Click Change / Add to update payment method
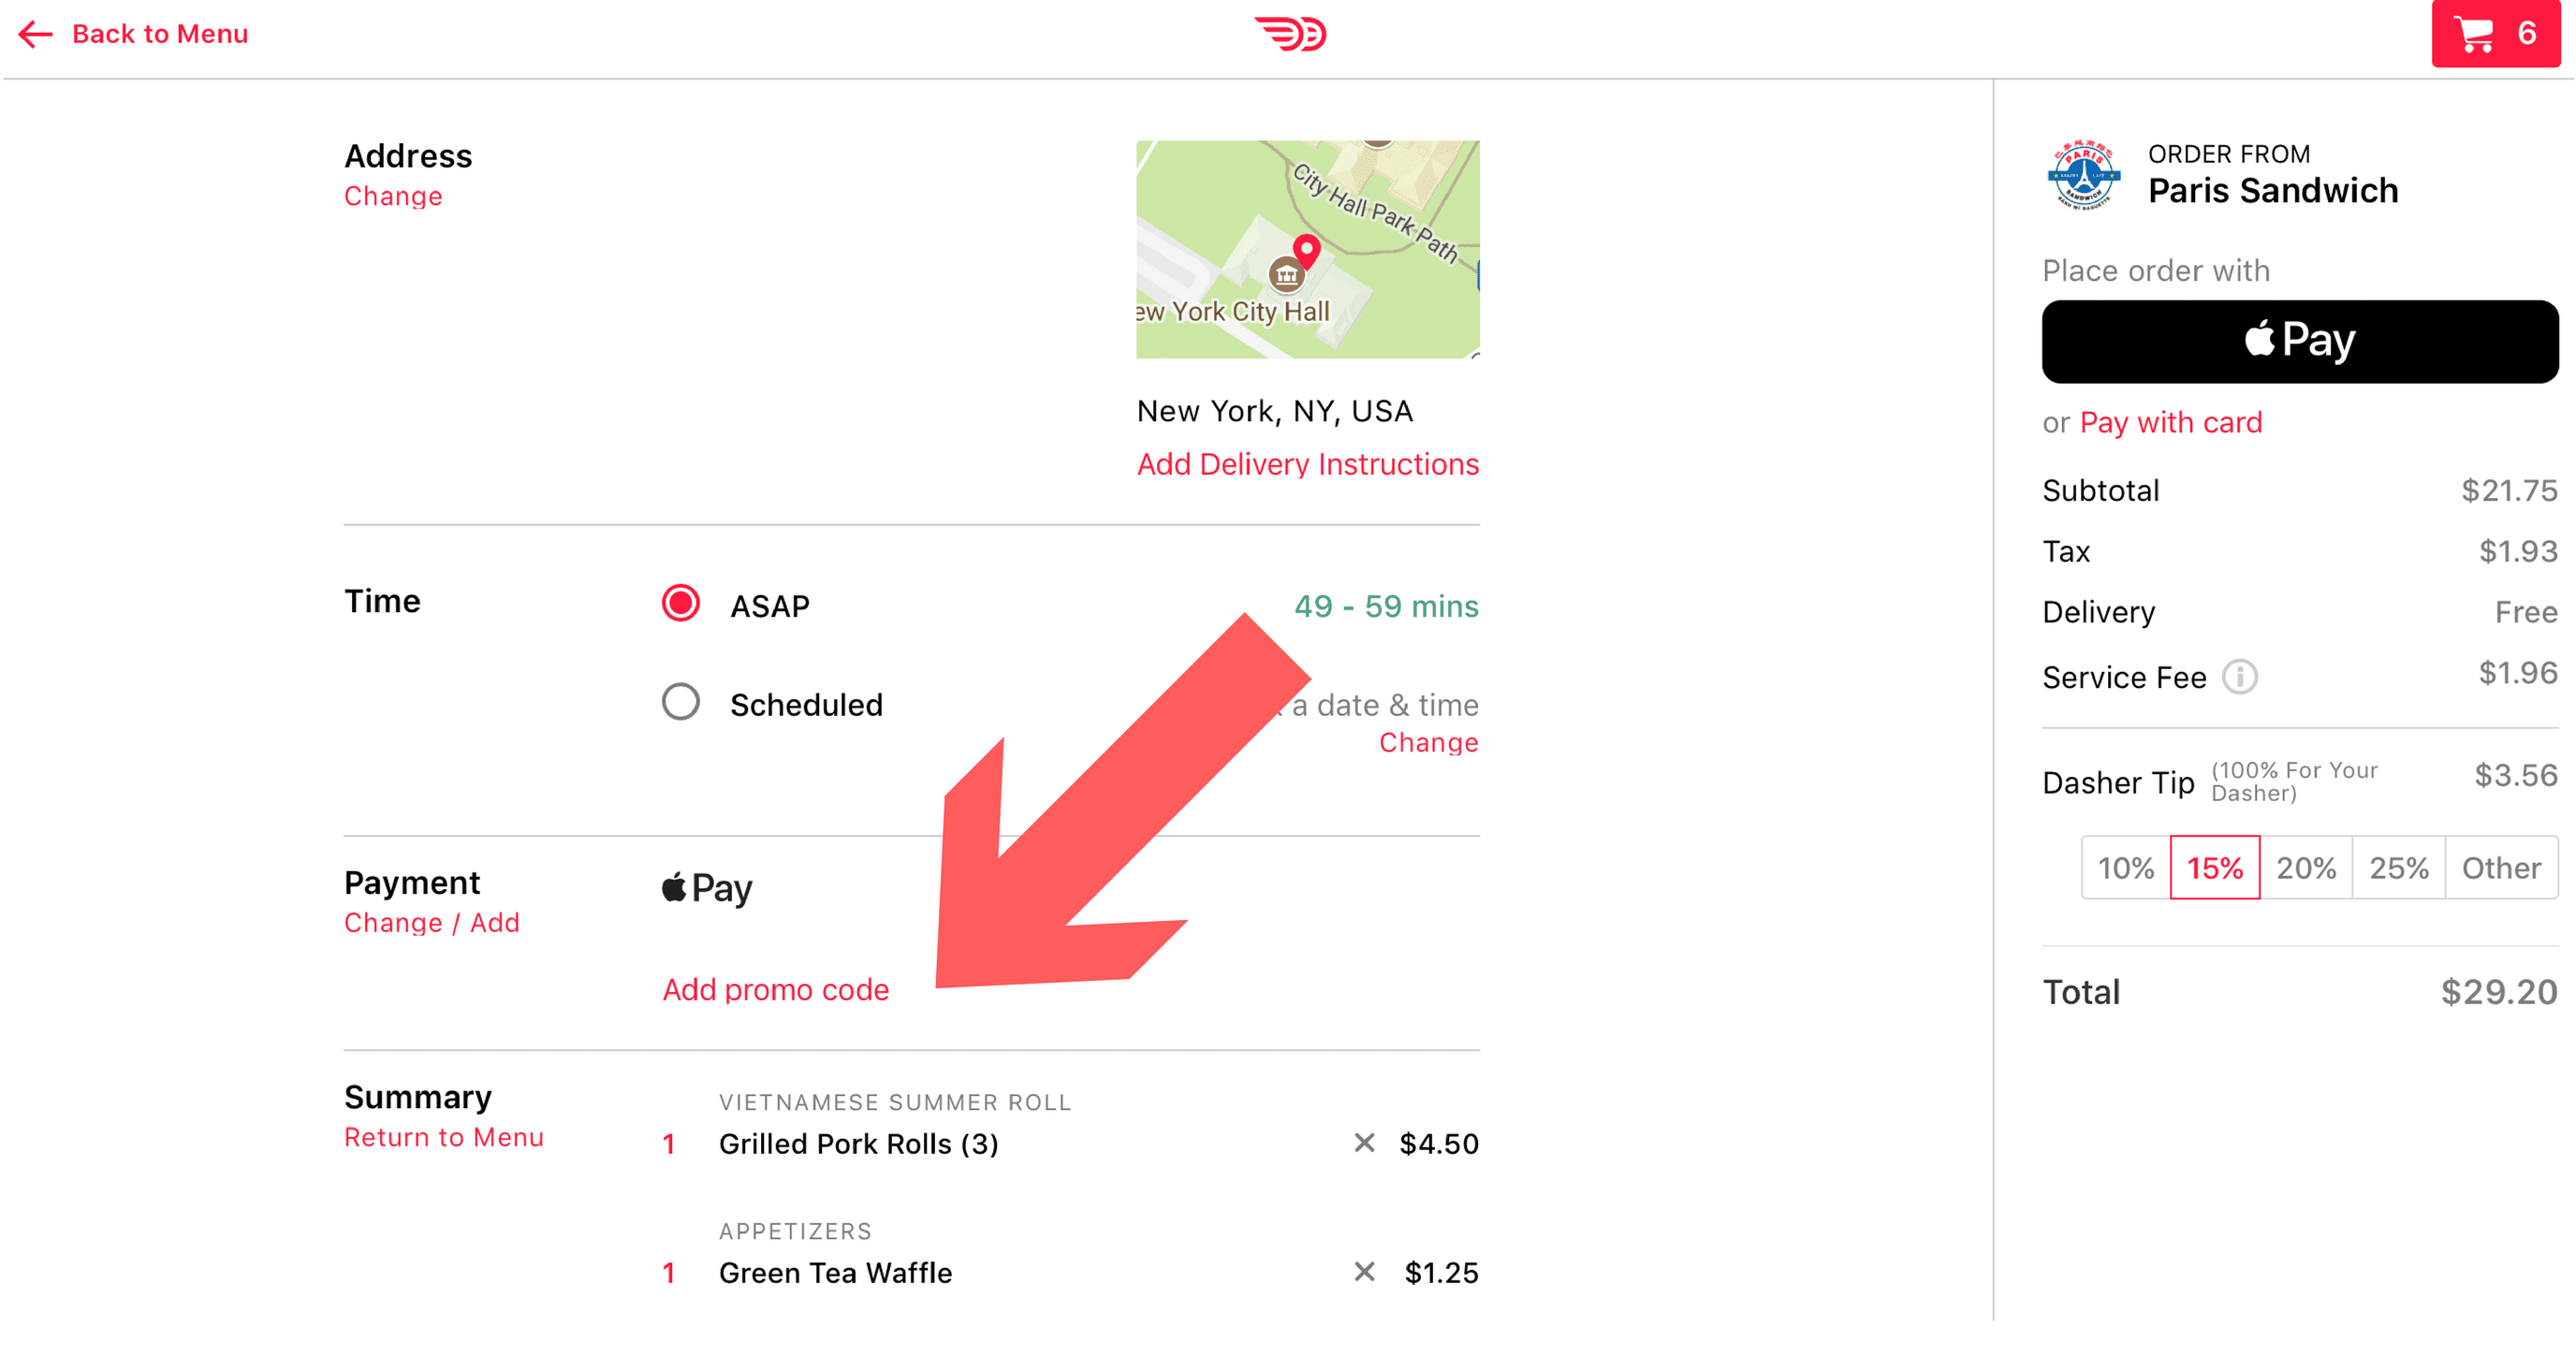Viewport: 2576px width, 1357px height. (x=431, y=925)
